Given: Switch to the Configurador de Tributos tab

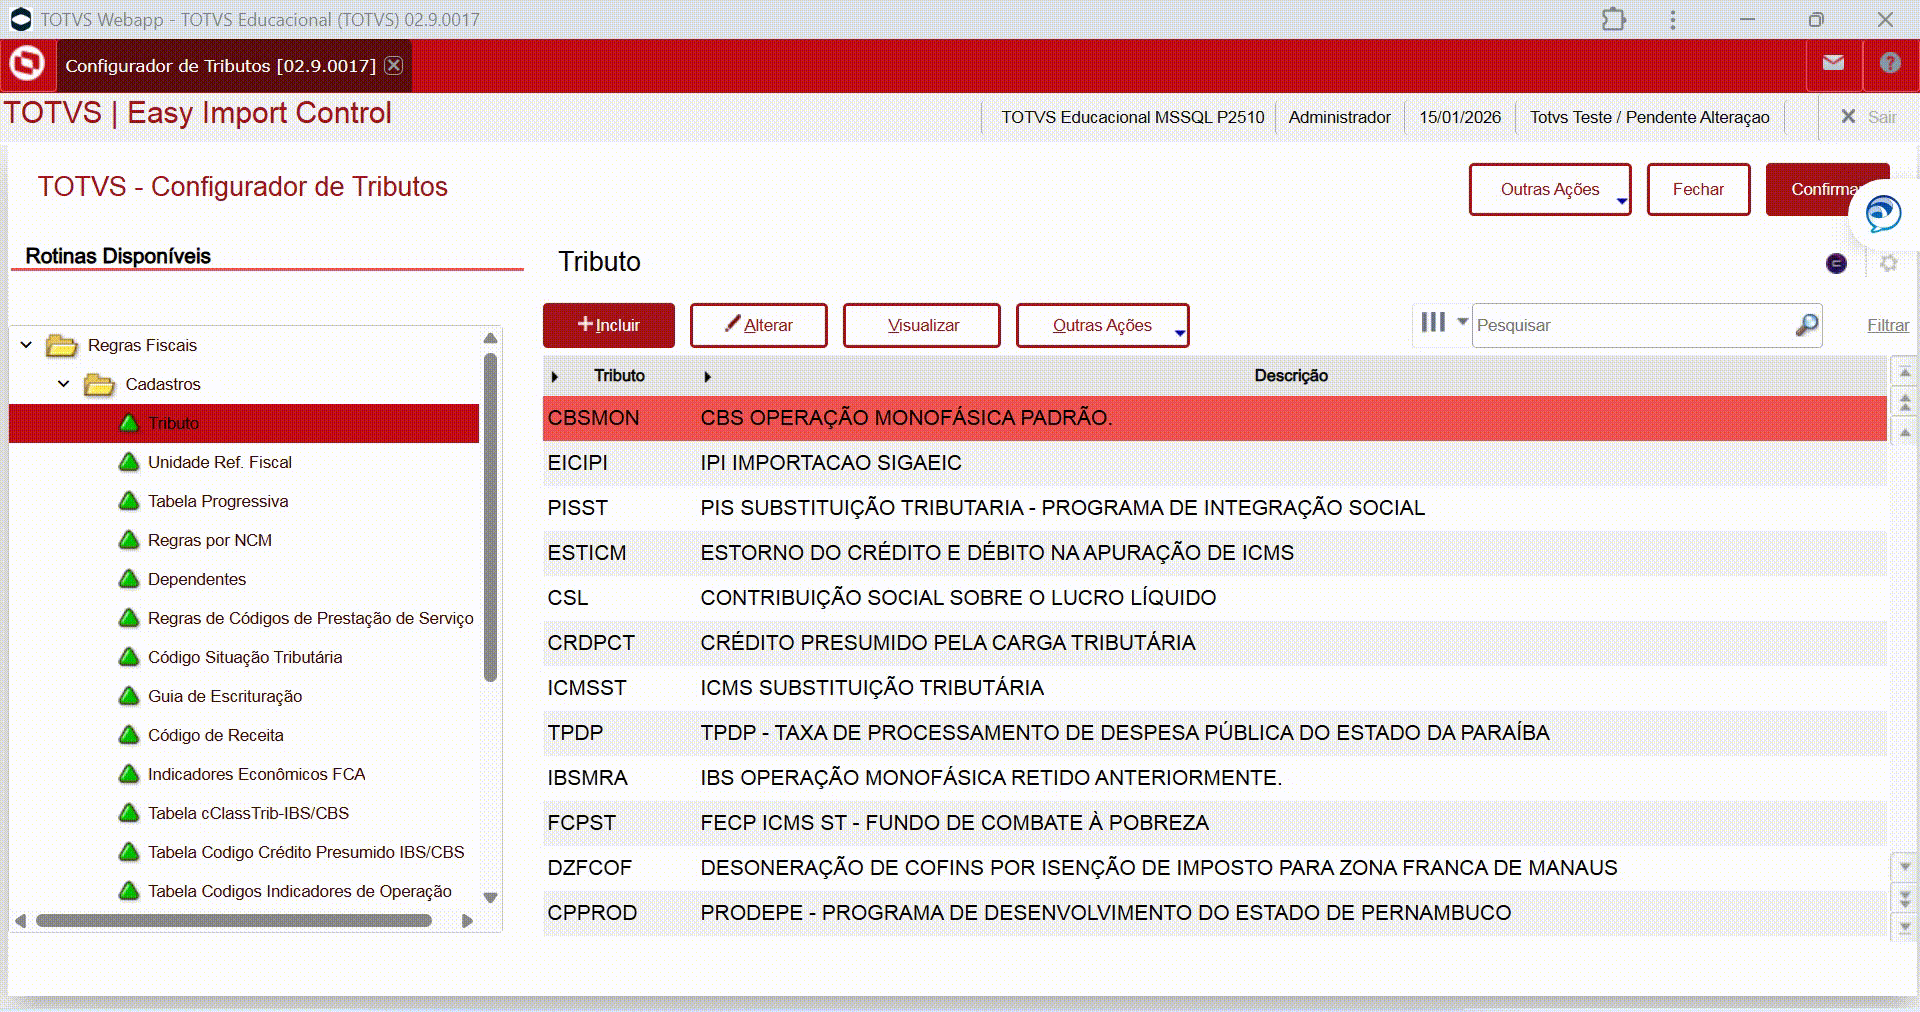Looking at the screenshot, I should (220, 66).
